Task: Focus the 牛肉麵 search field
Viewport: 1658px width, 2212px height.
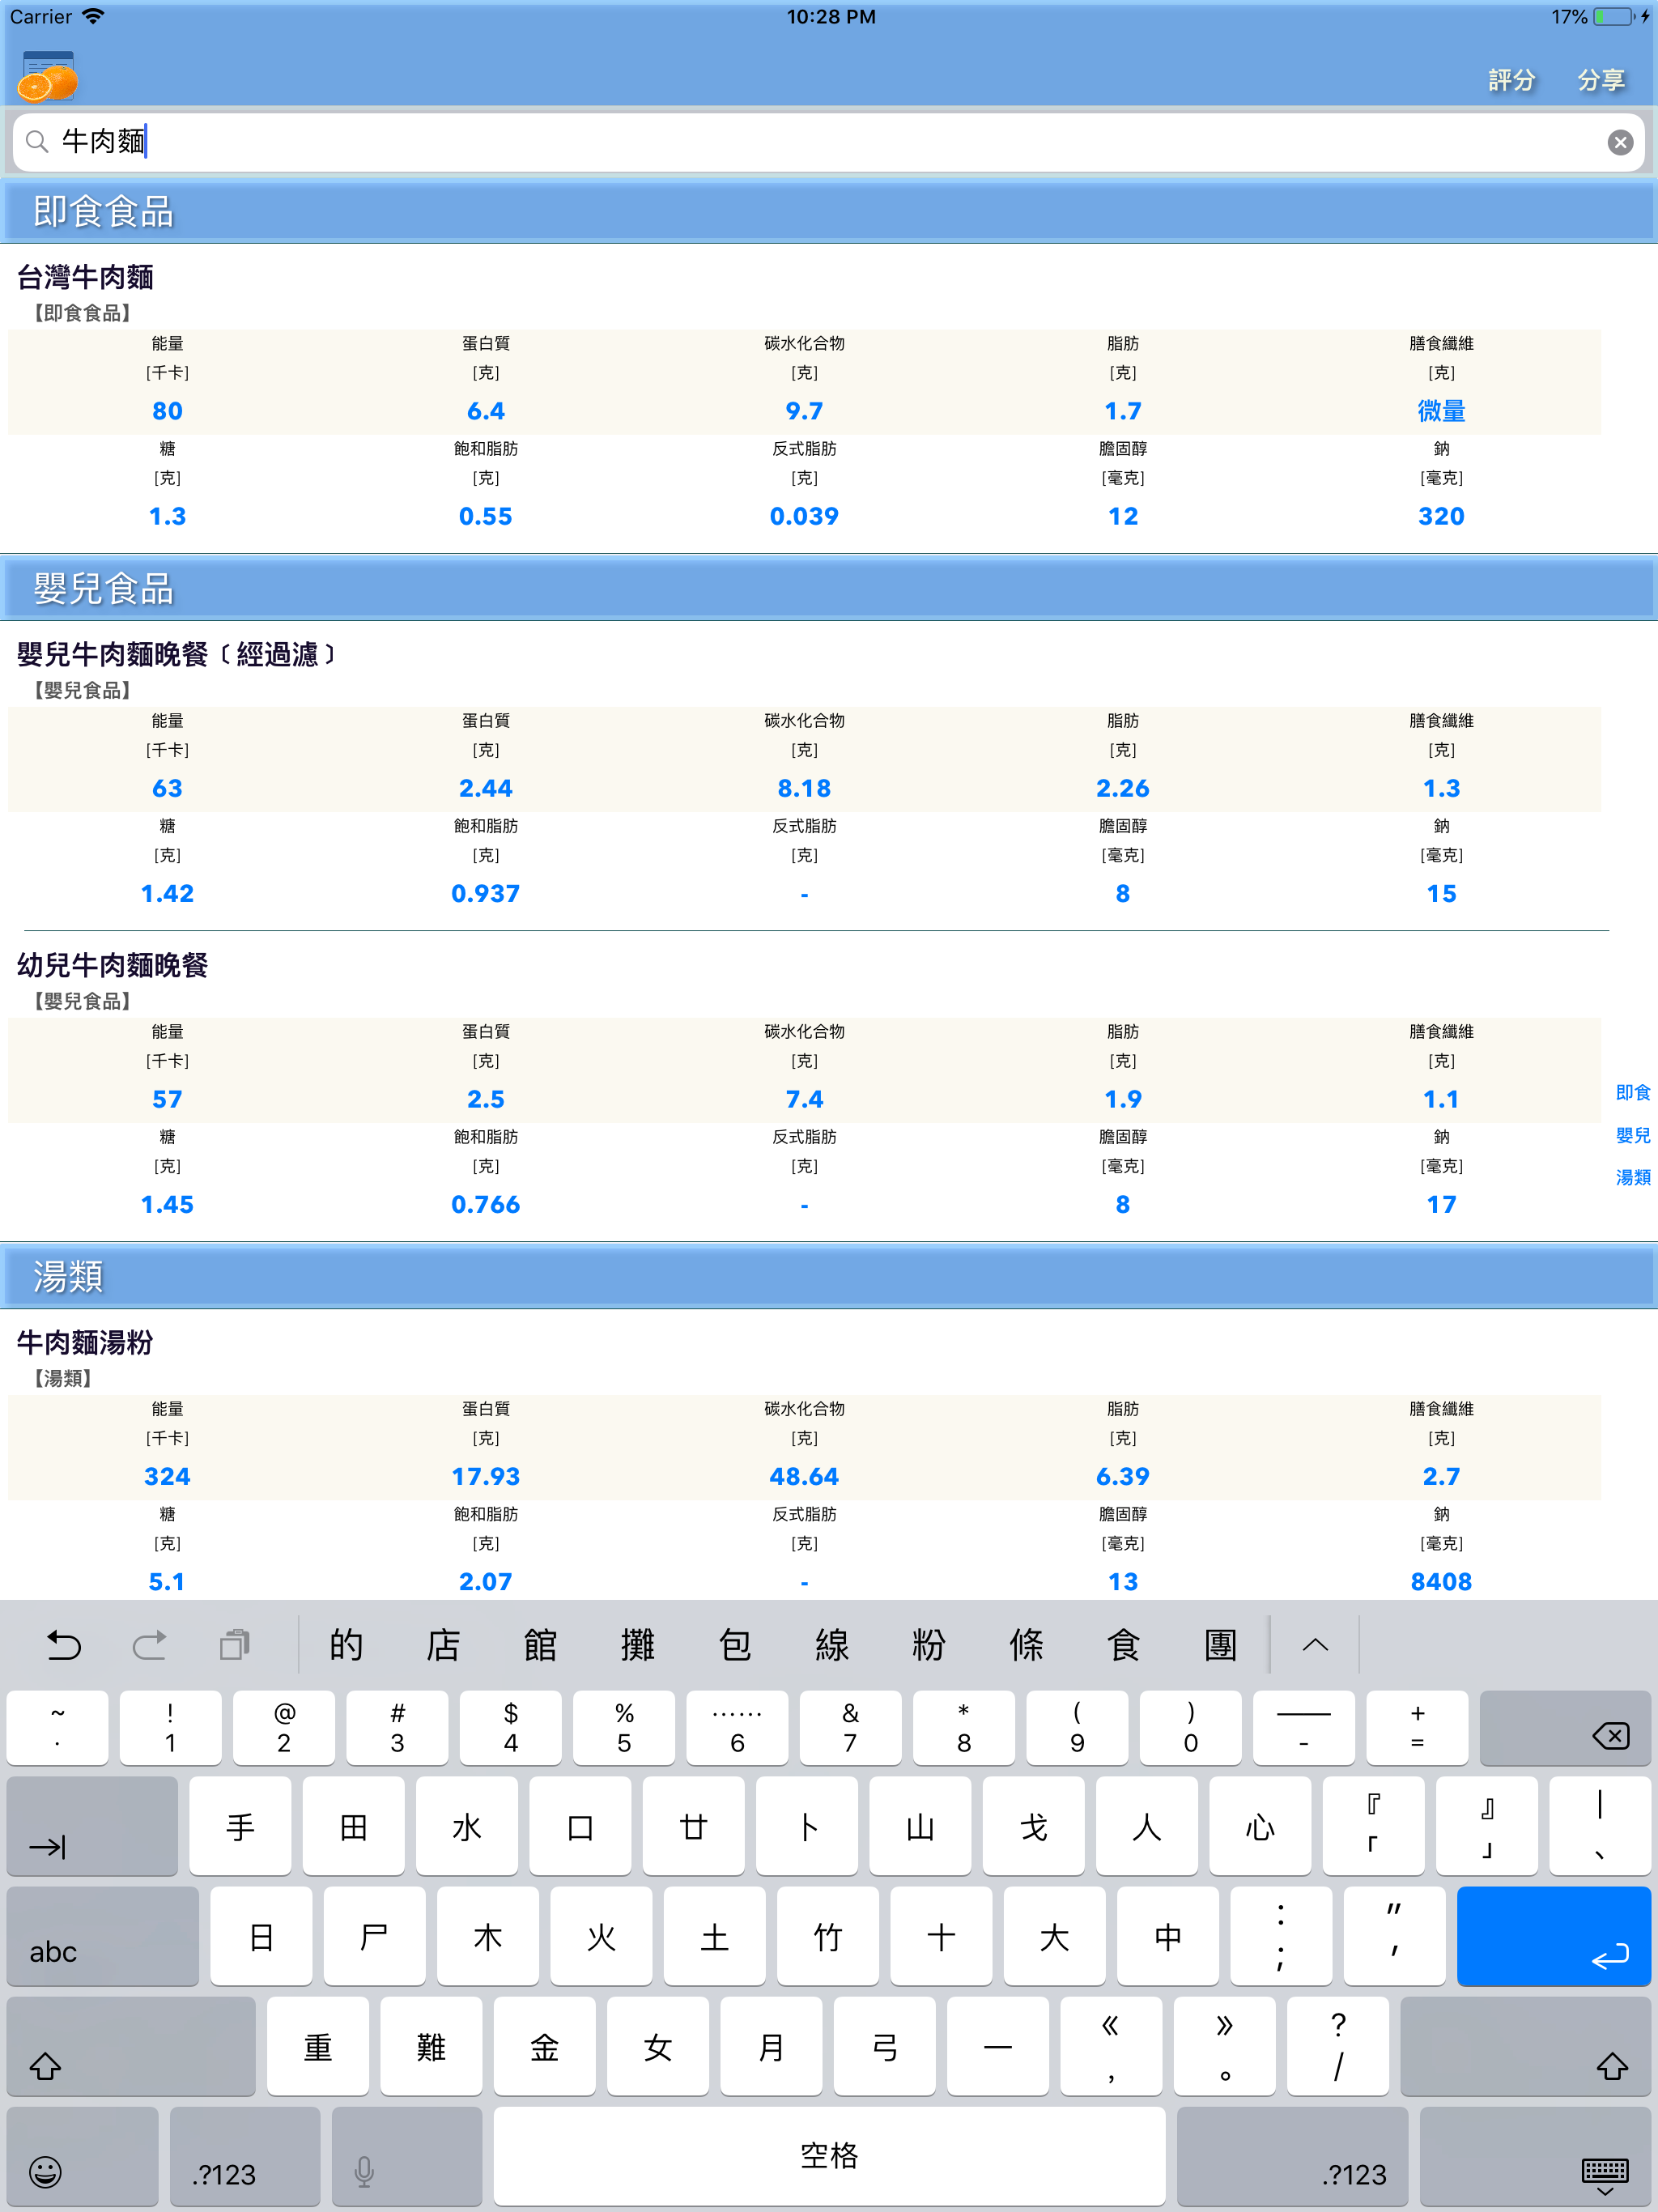Action: (x=829, y=142)
